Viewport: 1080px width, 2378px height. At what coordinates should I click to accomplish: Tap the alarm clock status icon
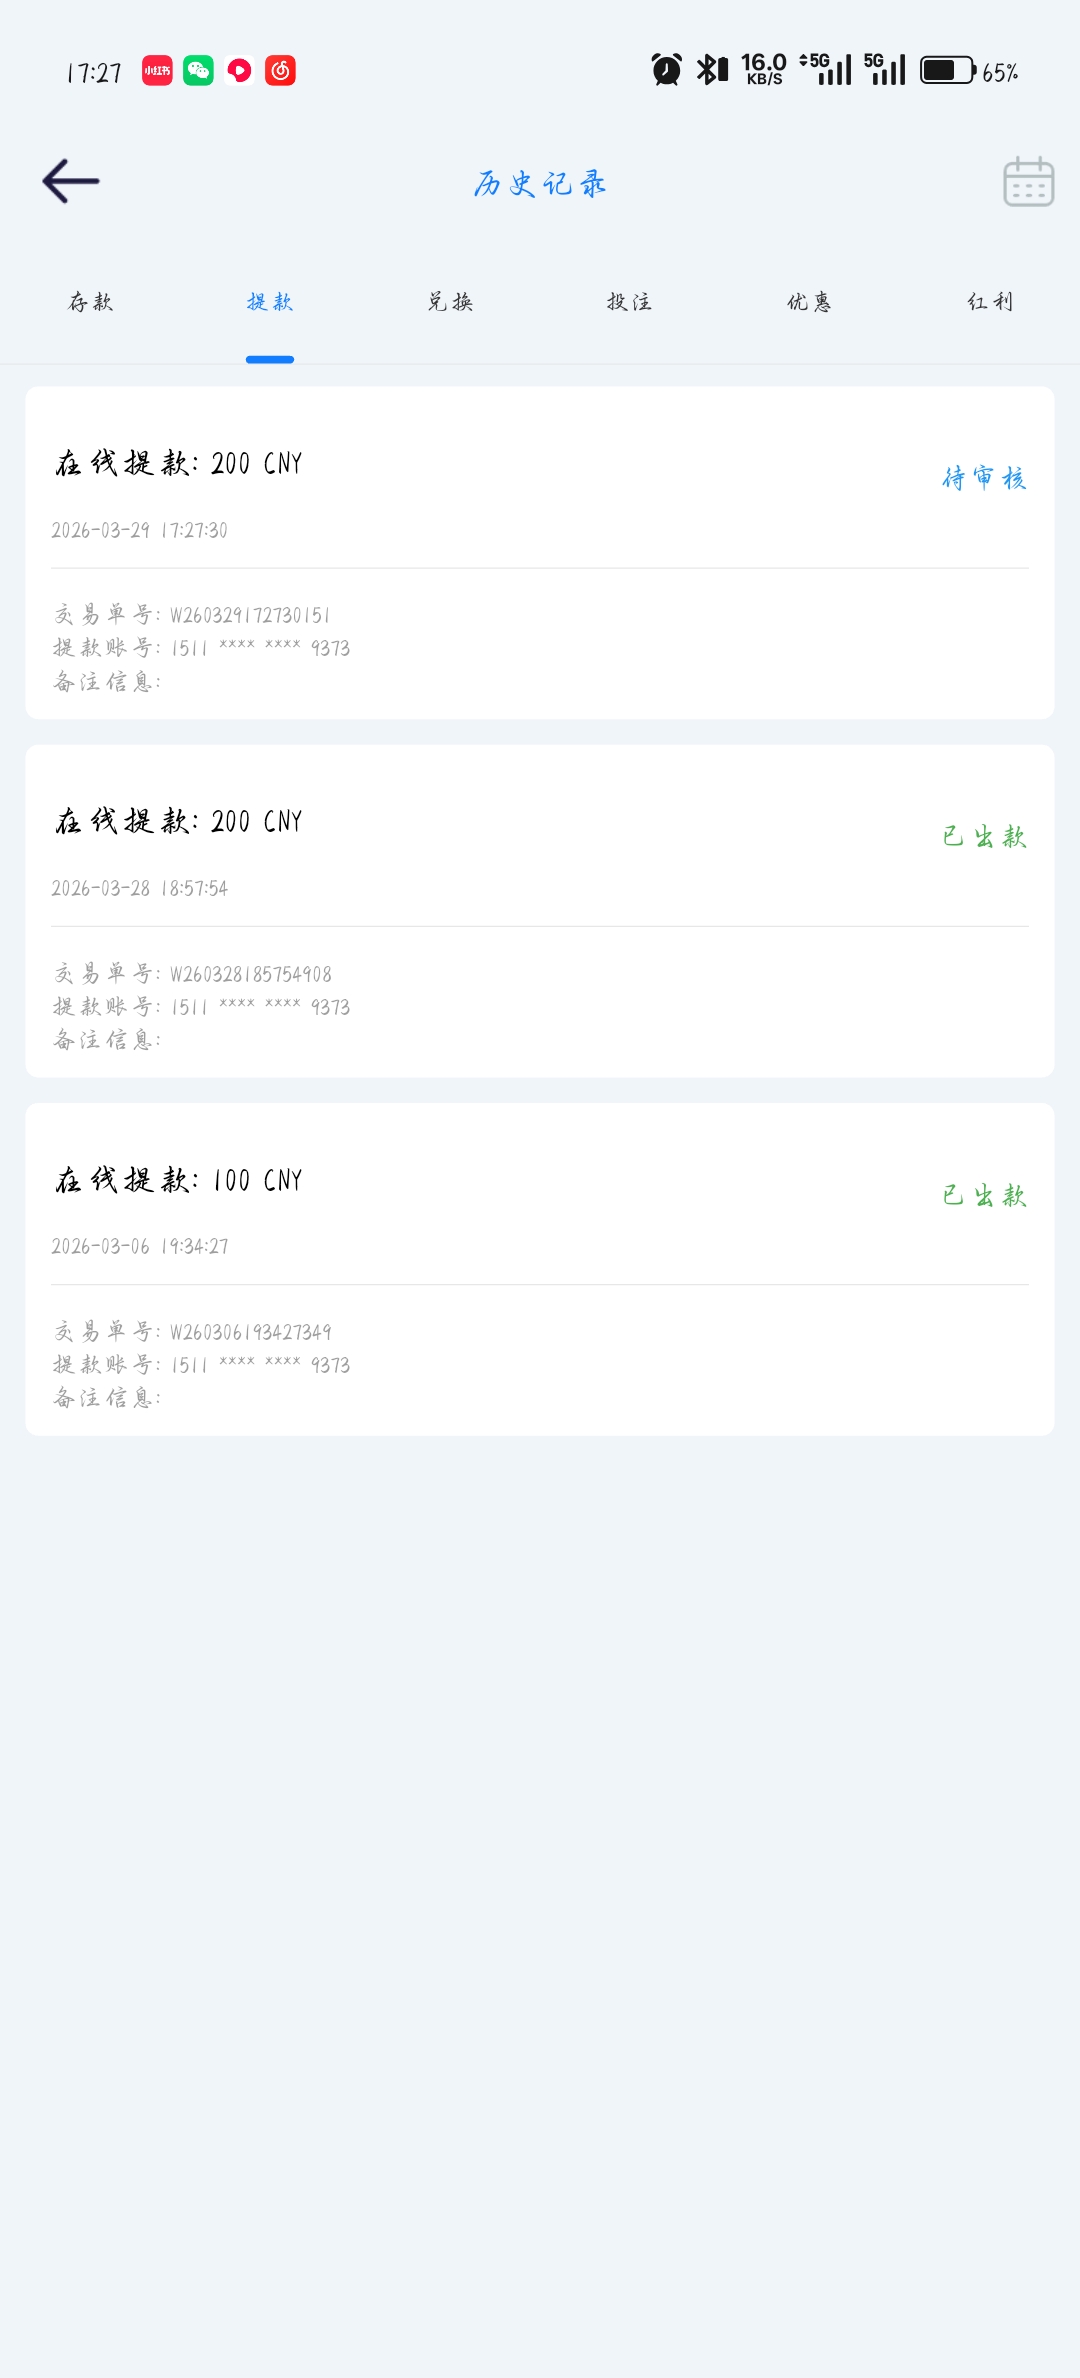tap(666, 70)
